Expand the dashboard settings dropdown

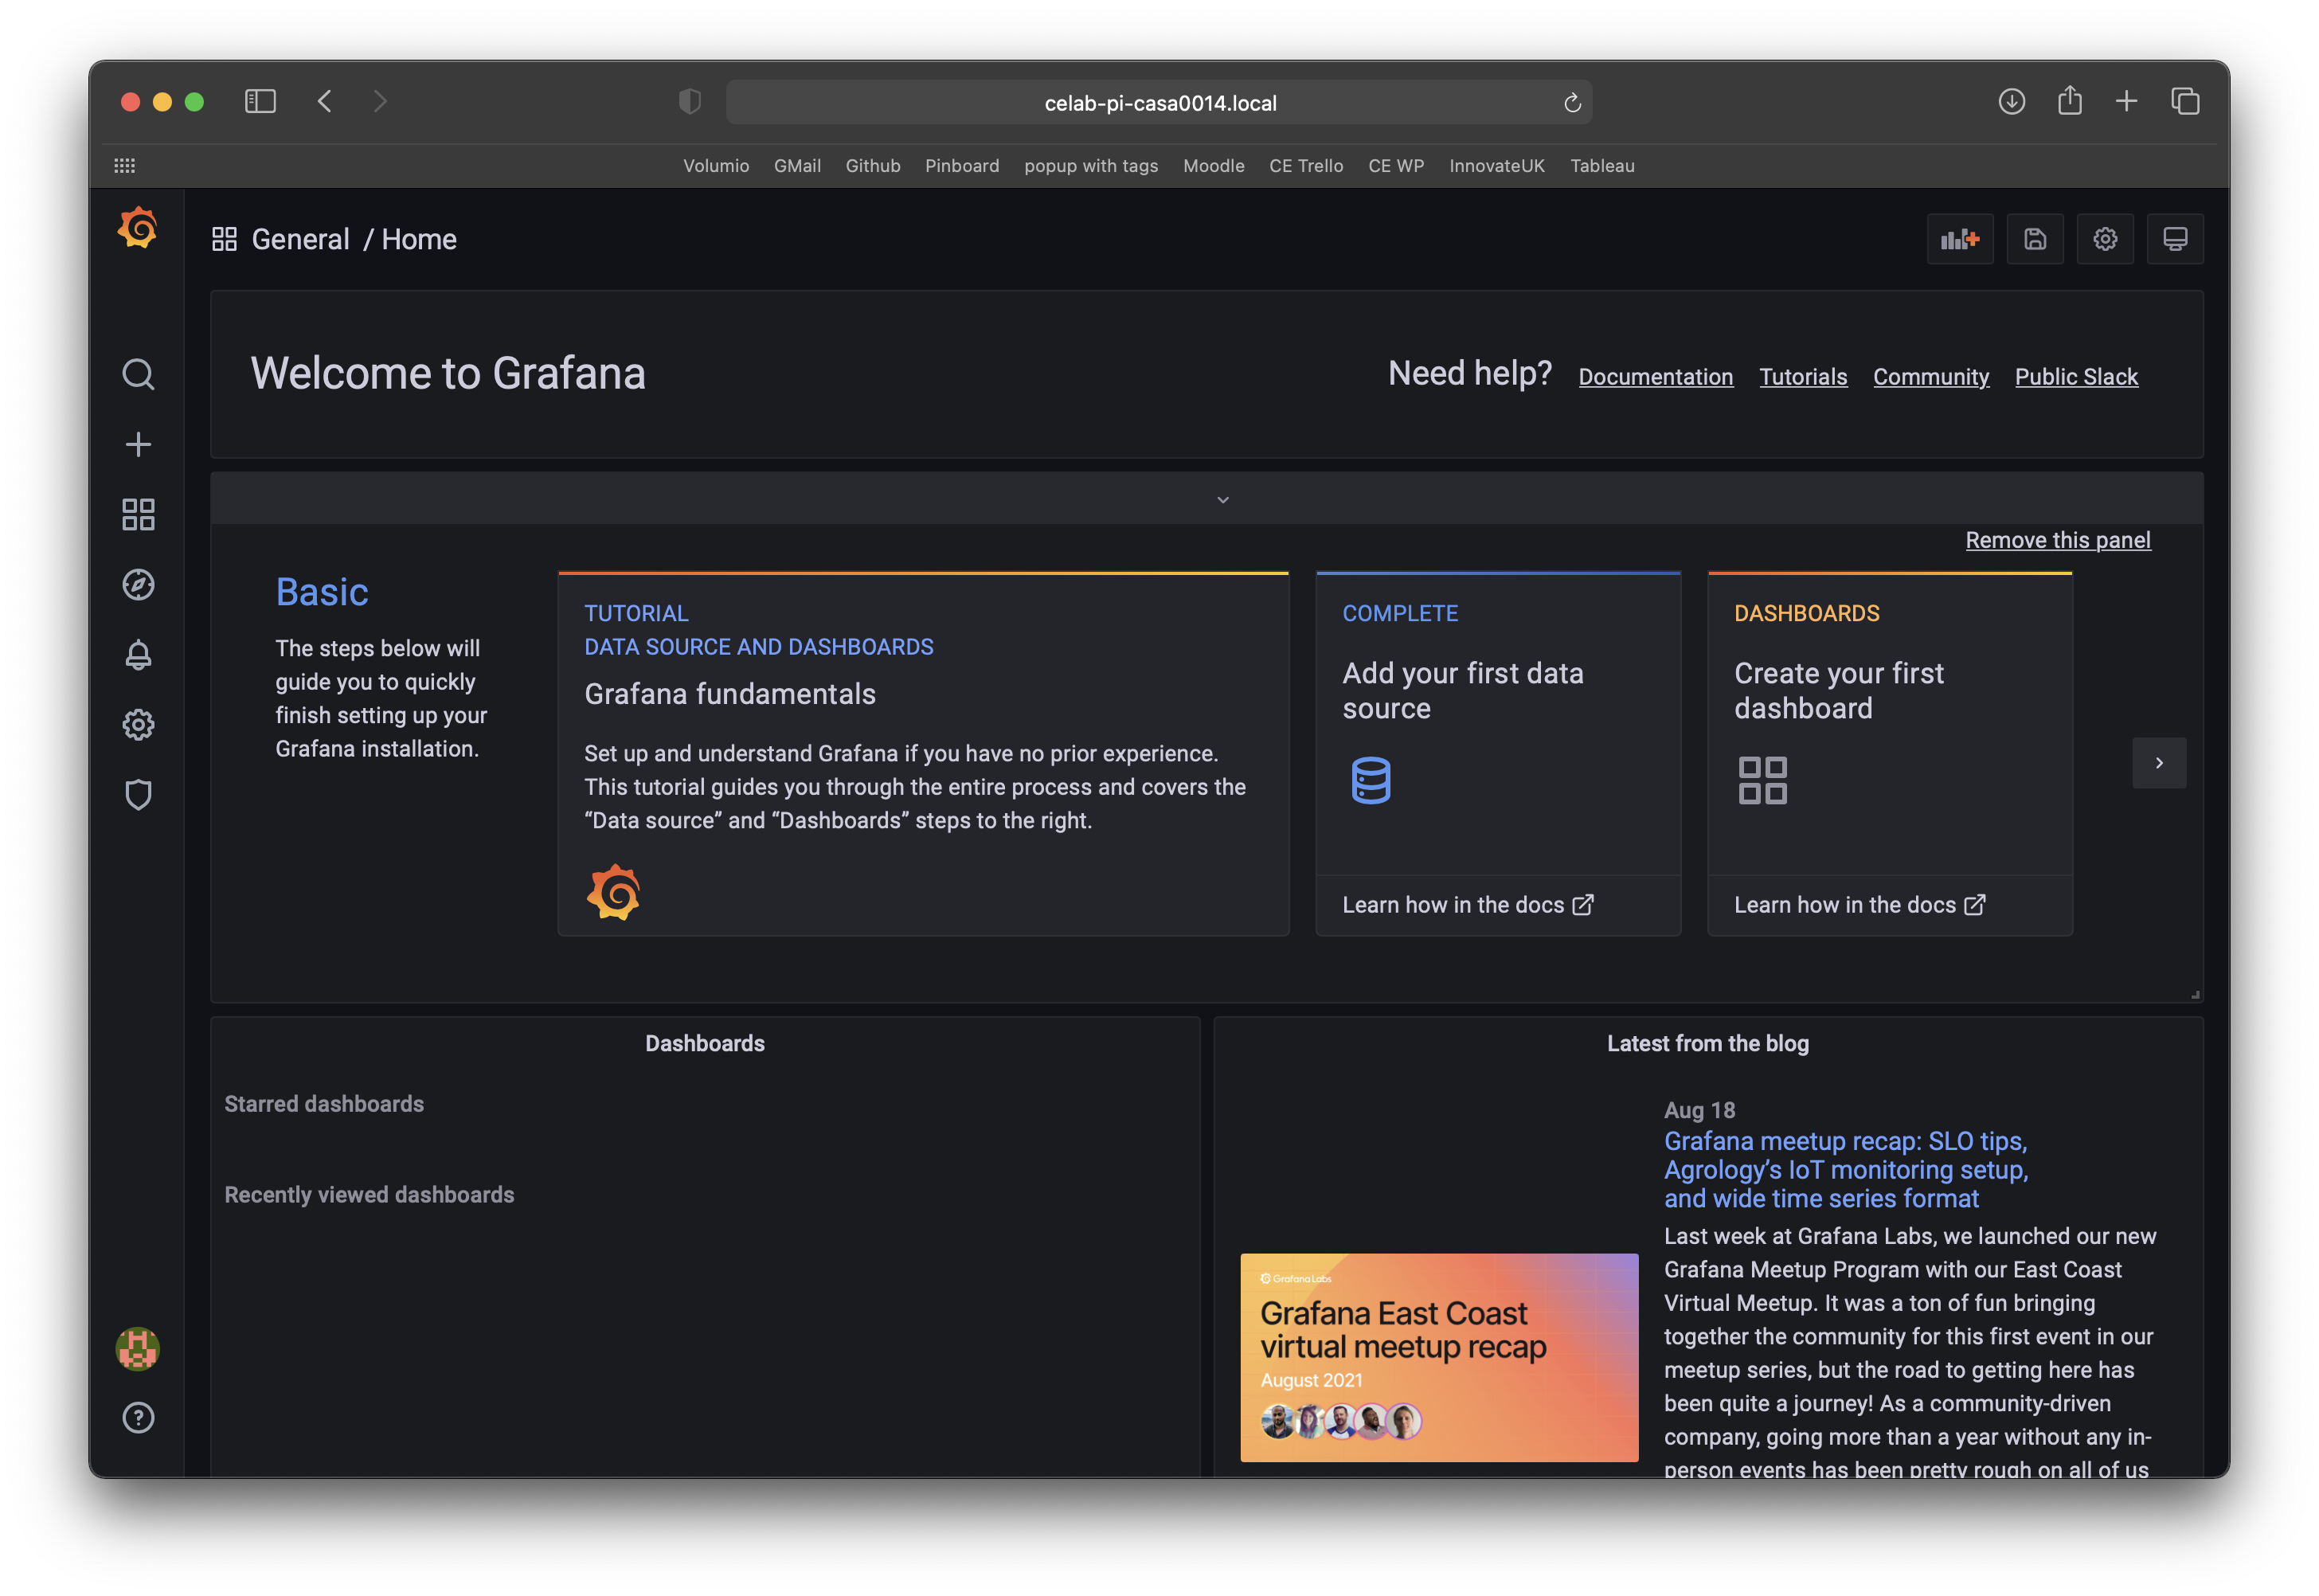[2106, 238]
